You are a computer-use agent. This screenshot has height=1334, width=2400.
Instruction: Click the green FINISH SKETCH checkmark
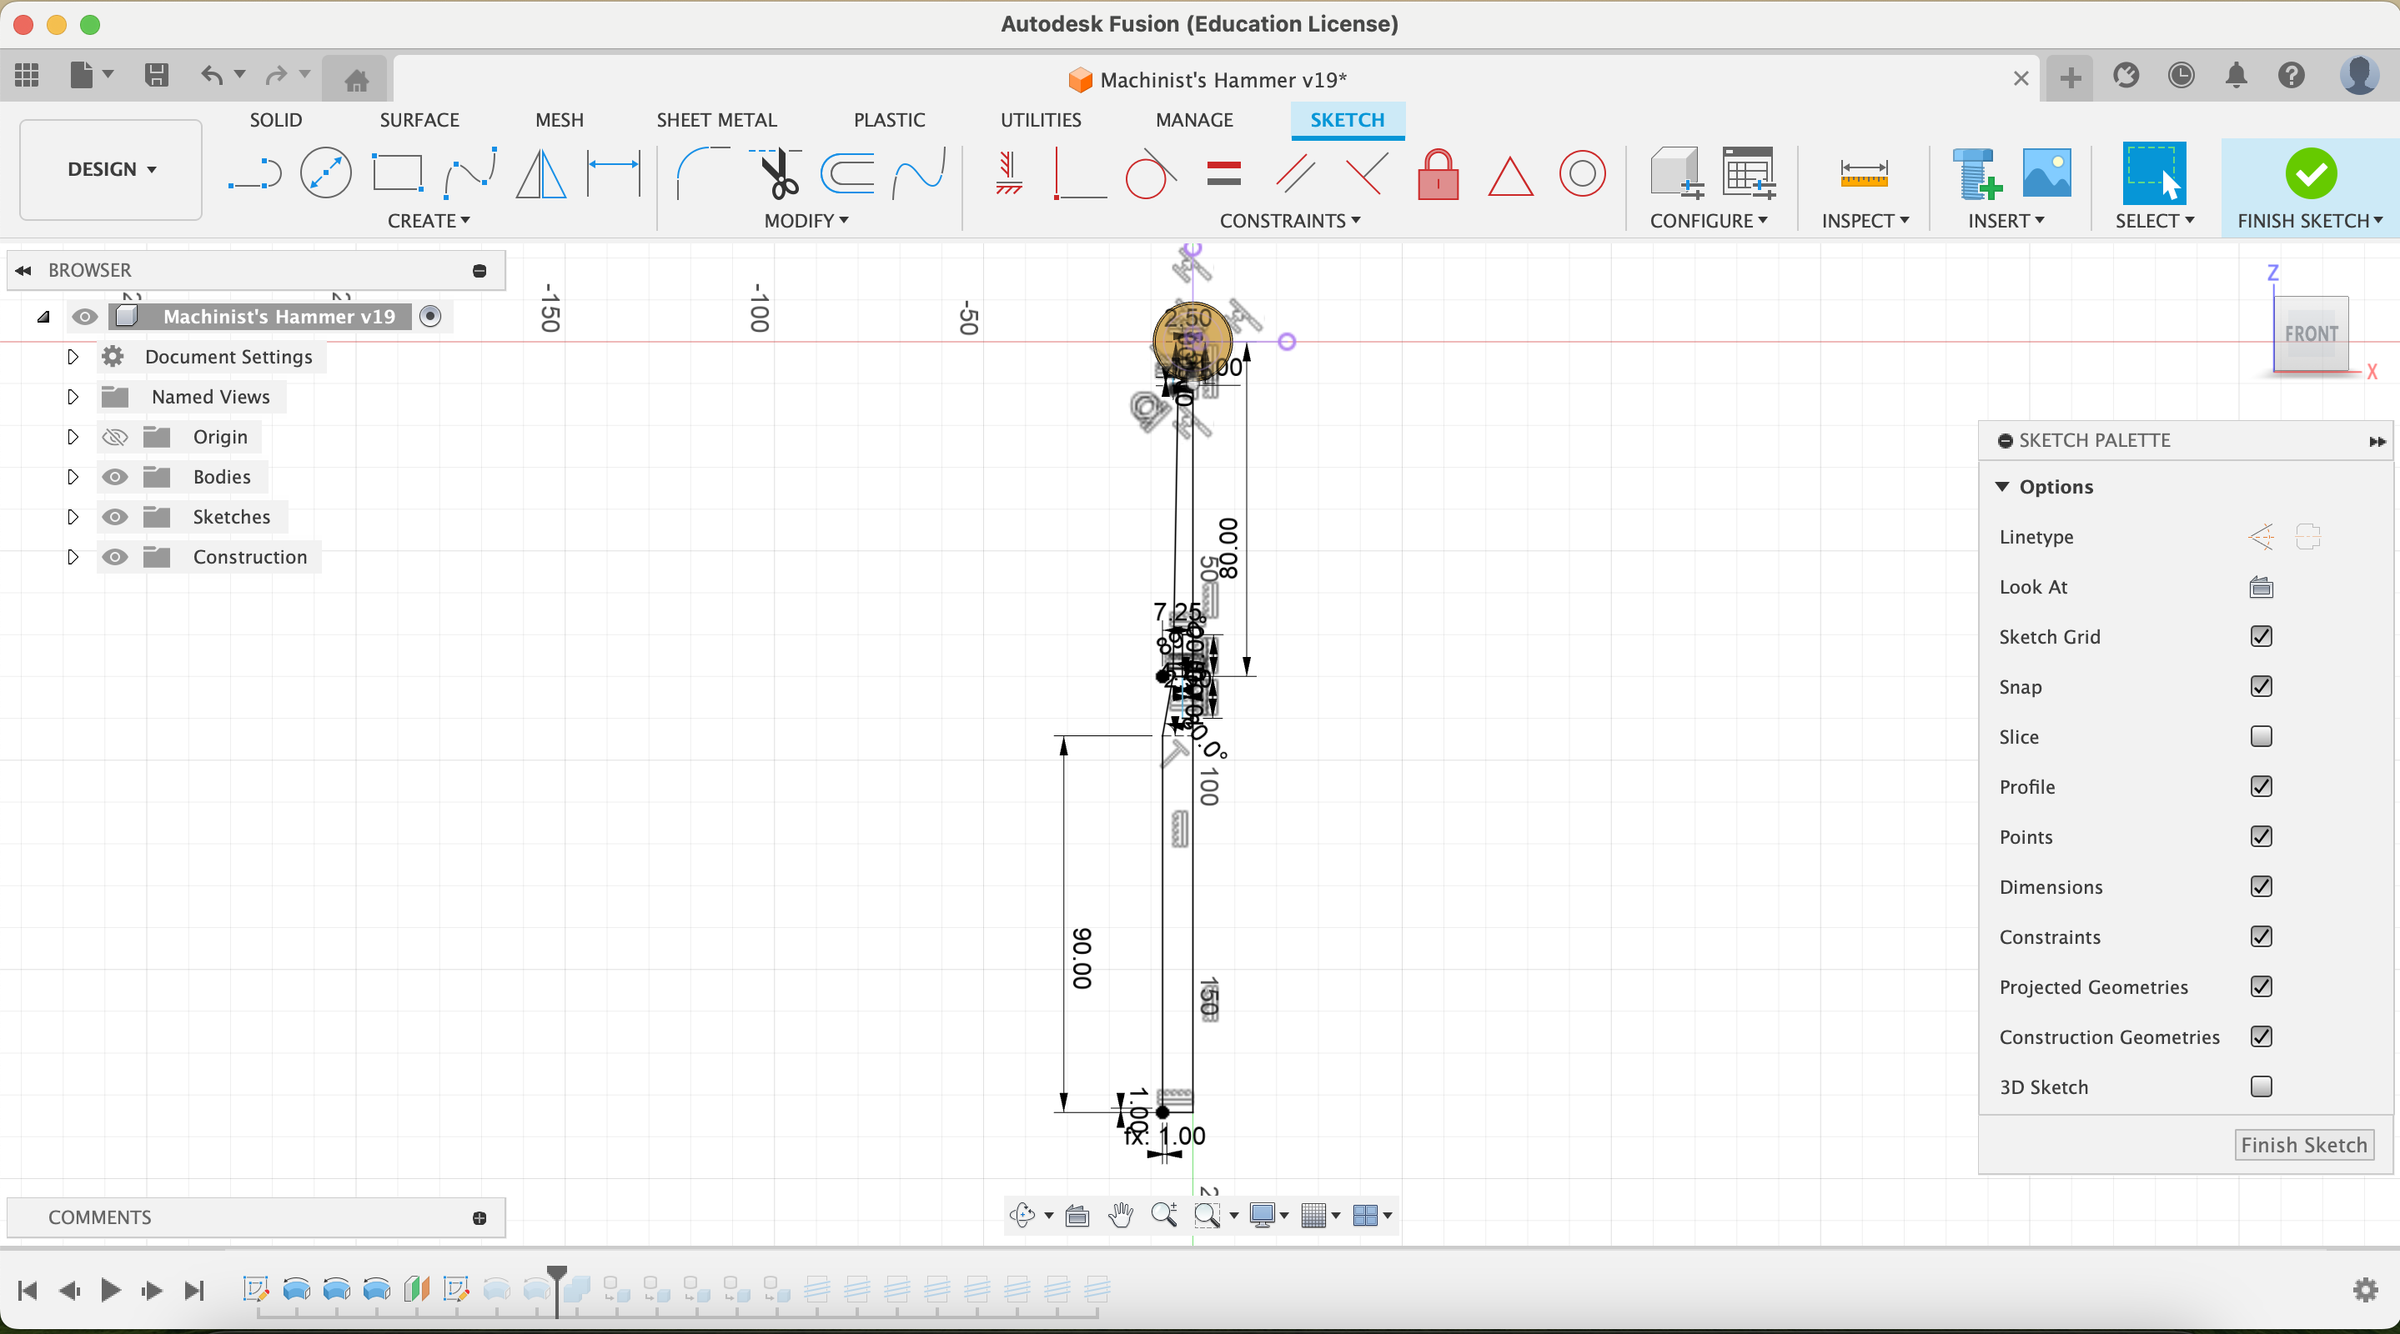point(2310,174)
